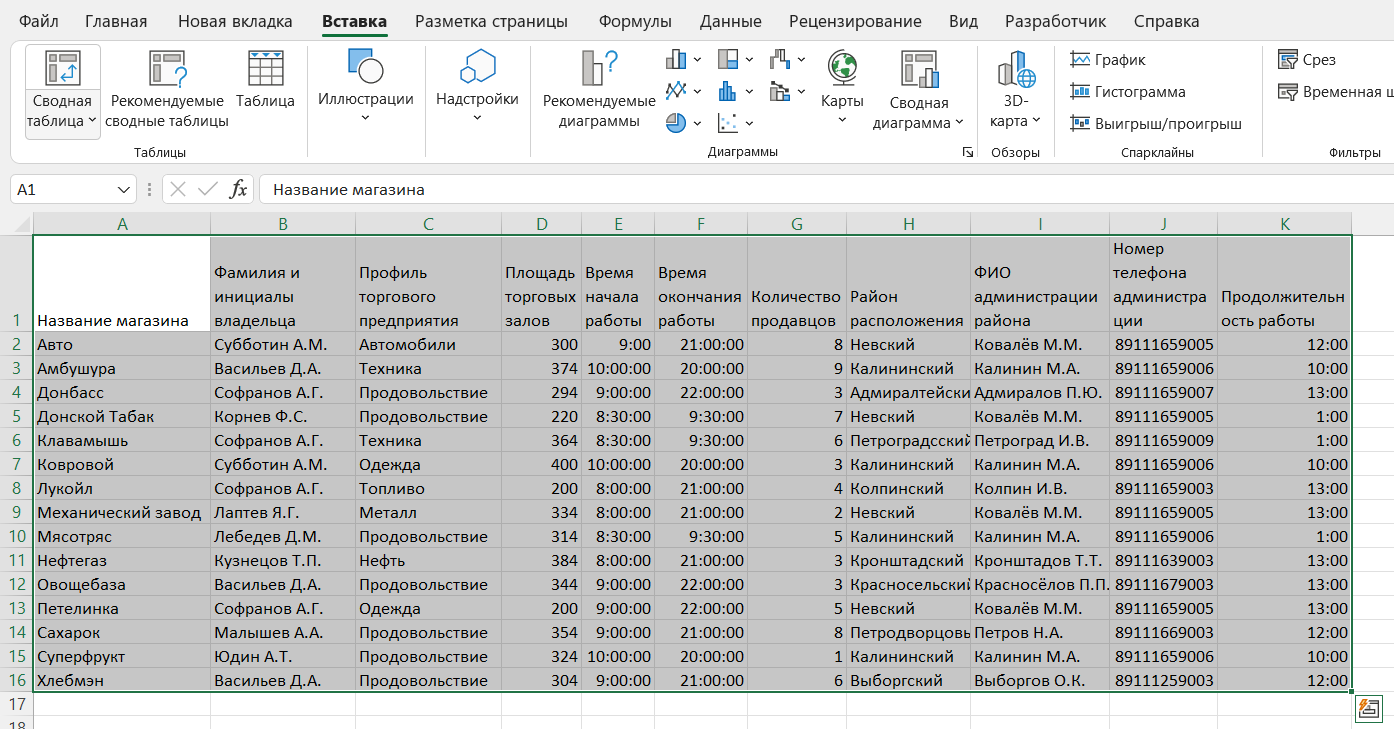This screenshot has width=1394, height=729.
Task: Select the Количество продавцов header cell
Action: [x=796, y=284]
